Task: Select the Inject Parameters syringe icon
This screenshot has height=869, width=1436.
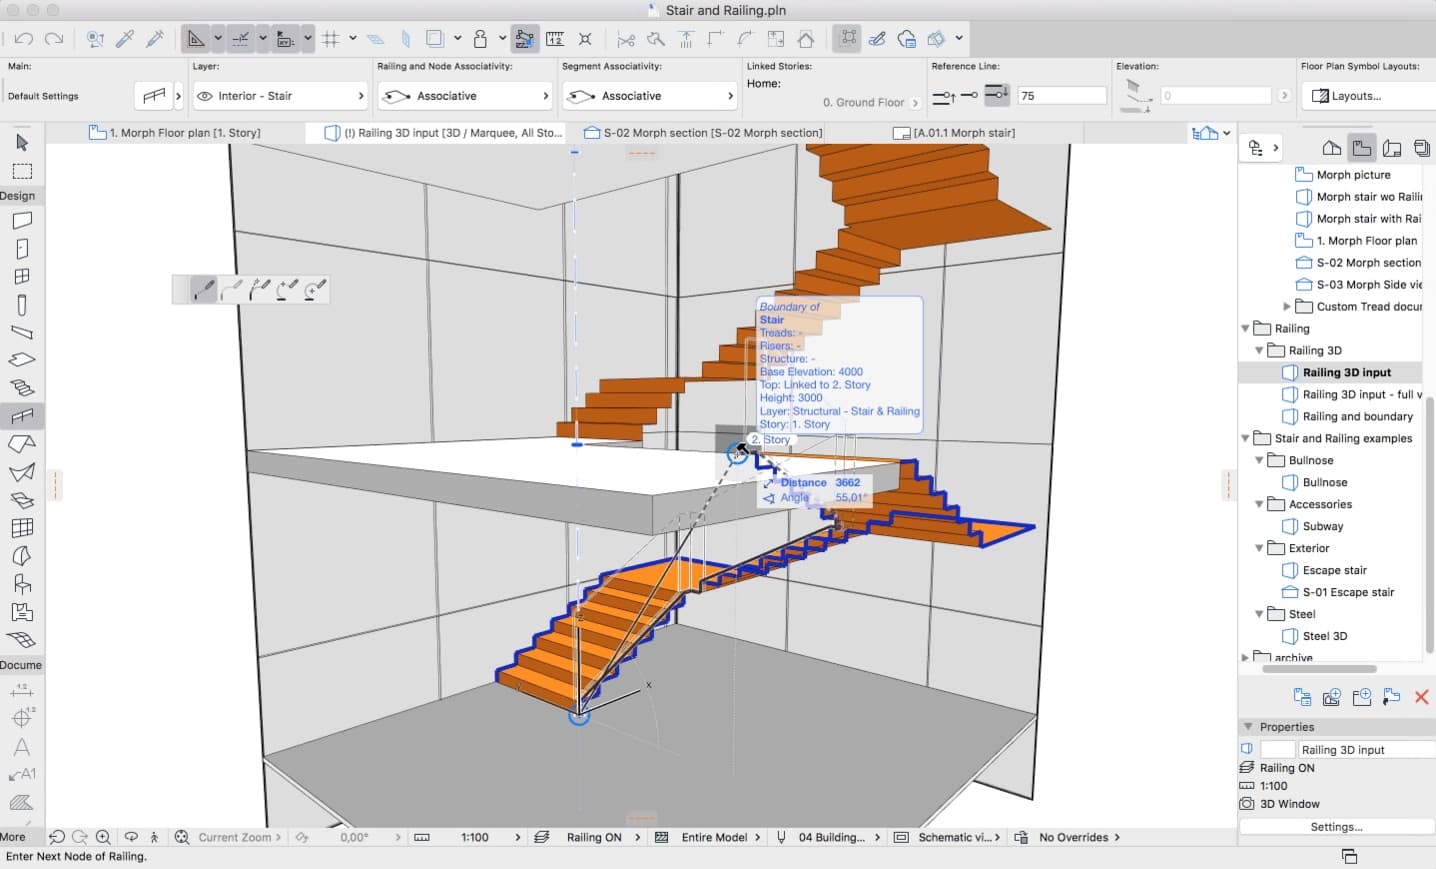Action: pos(155,39)
